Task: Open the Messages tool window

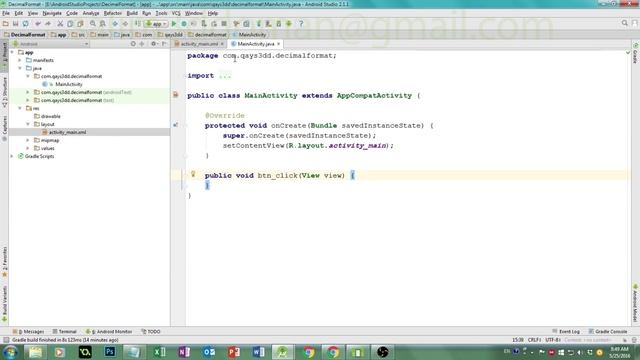Action: (x=28, y=331)
